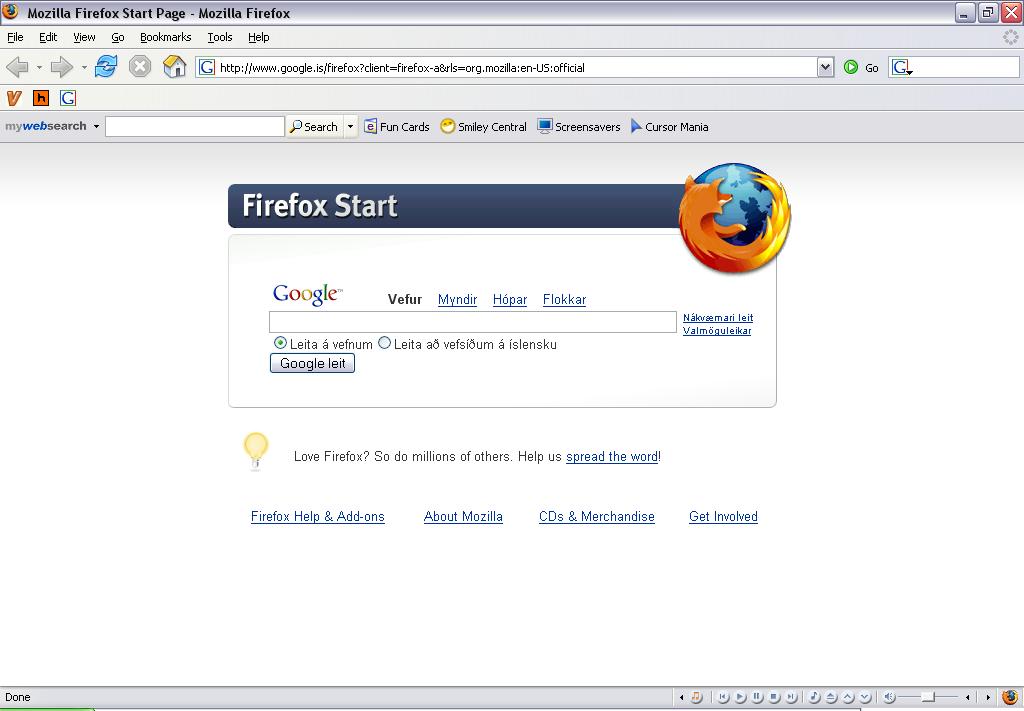Mute the player with speaker icon
This screenshot has height=711, width=1024.
(x=889, y=697)
